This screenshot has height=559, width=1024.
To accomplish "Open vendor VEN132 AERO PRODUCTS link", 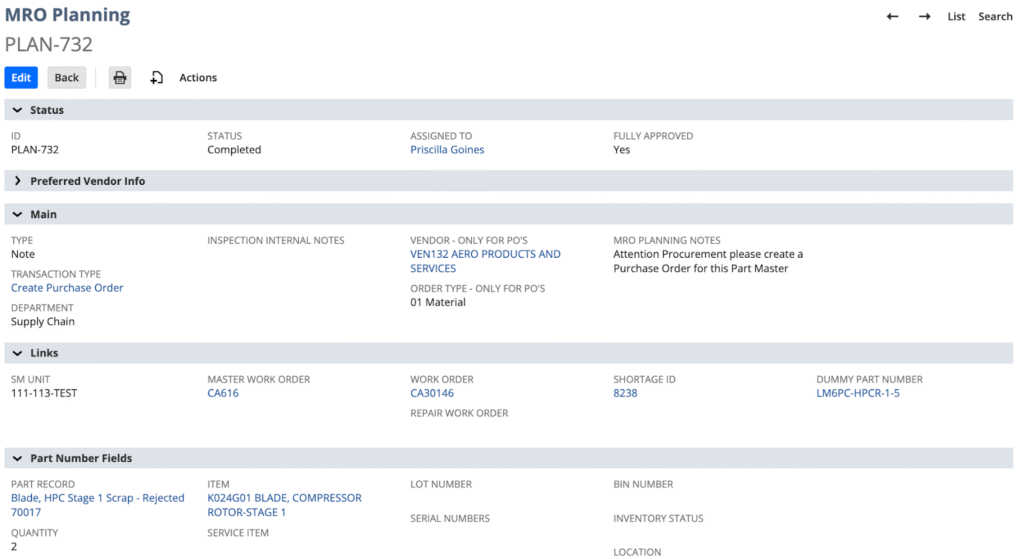I will (485, 255).
